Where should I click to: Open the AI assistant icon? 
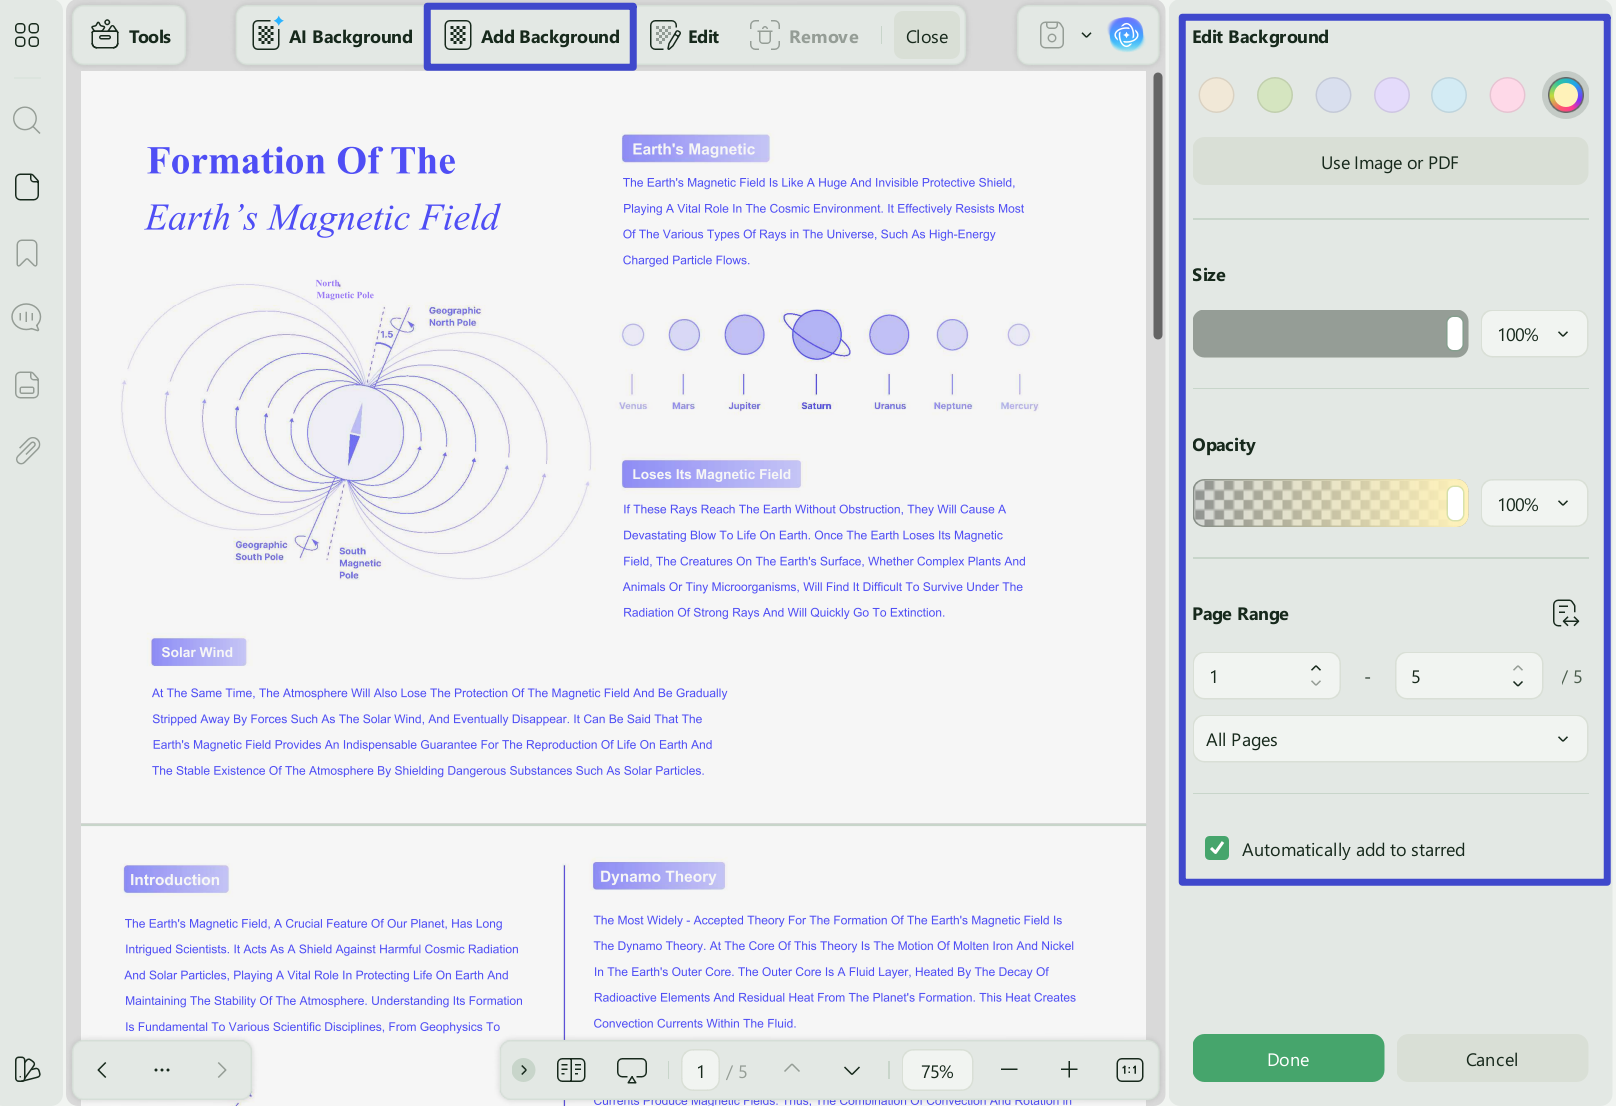pyautogui.click(x=1126, y=36)
